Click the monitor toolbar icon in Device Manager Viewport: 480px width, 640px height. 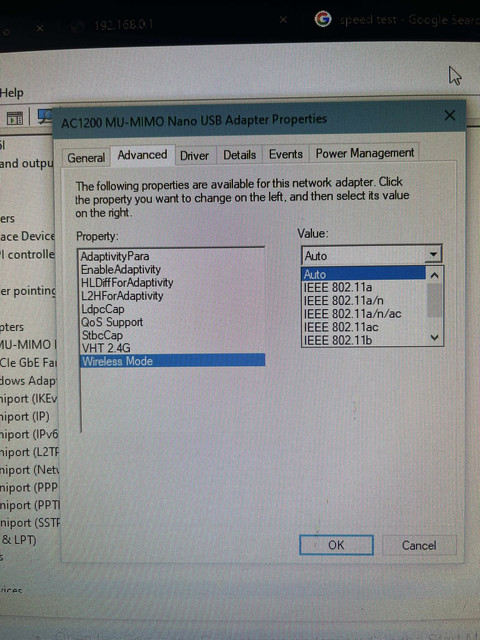tap(45, 116)
